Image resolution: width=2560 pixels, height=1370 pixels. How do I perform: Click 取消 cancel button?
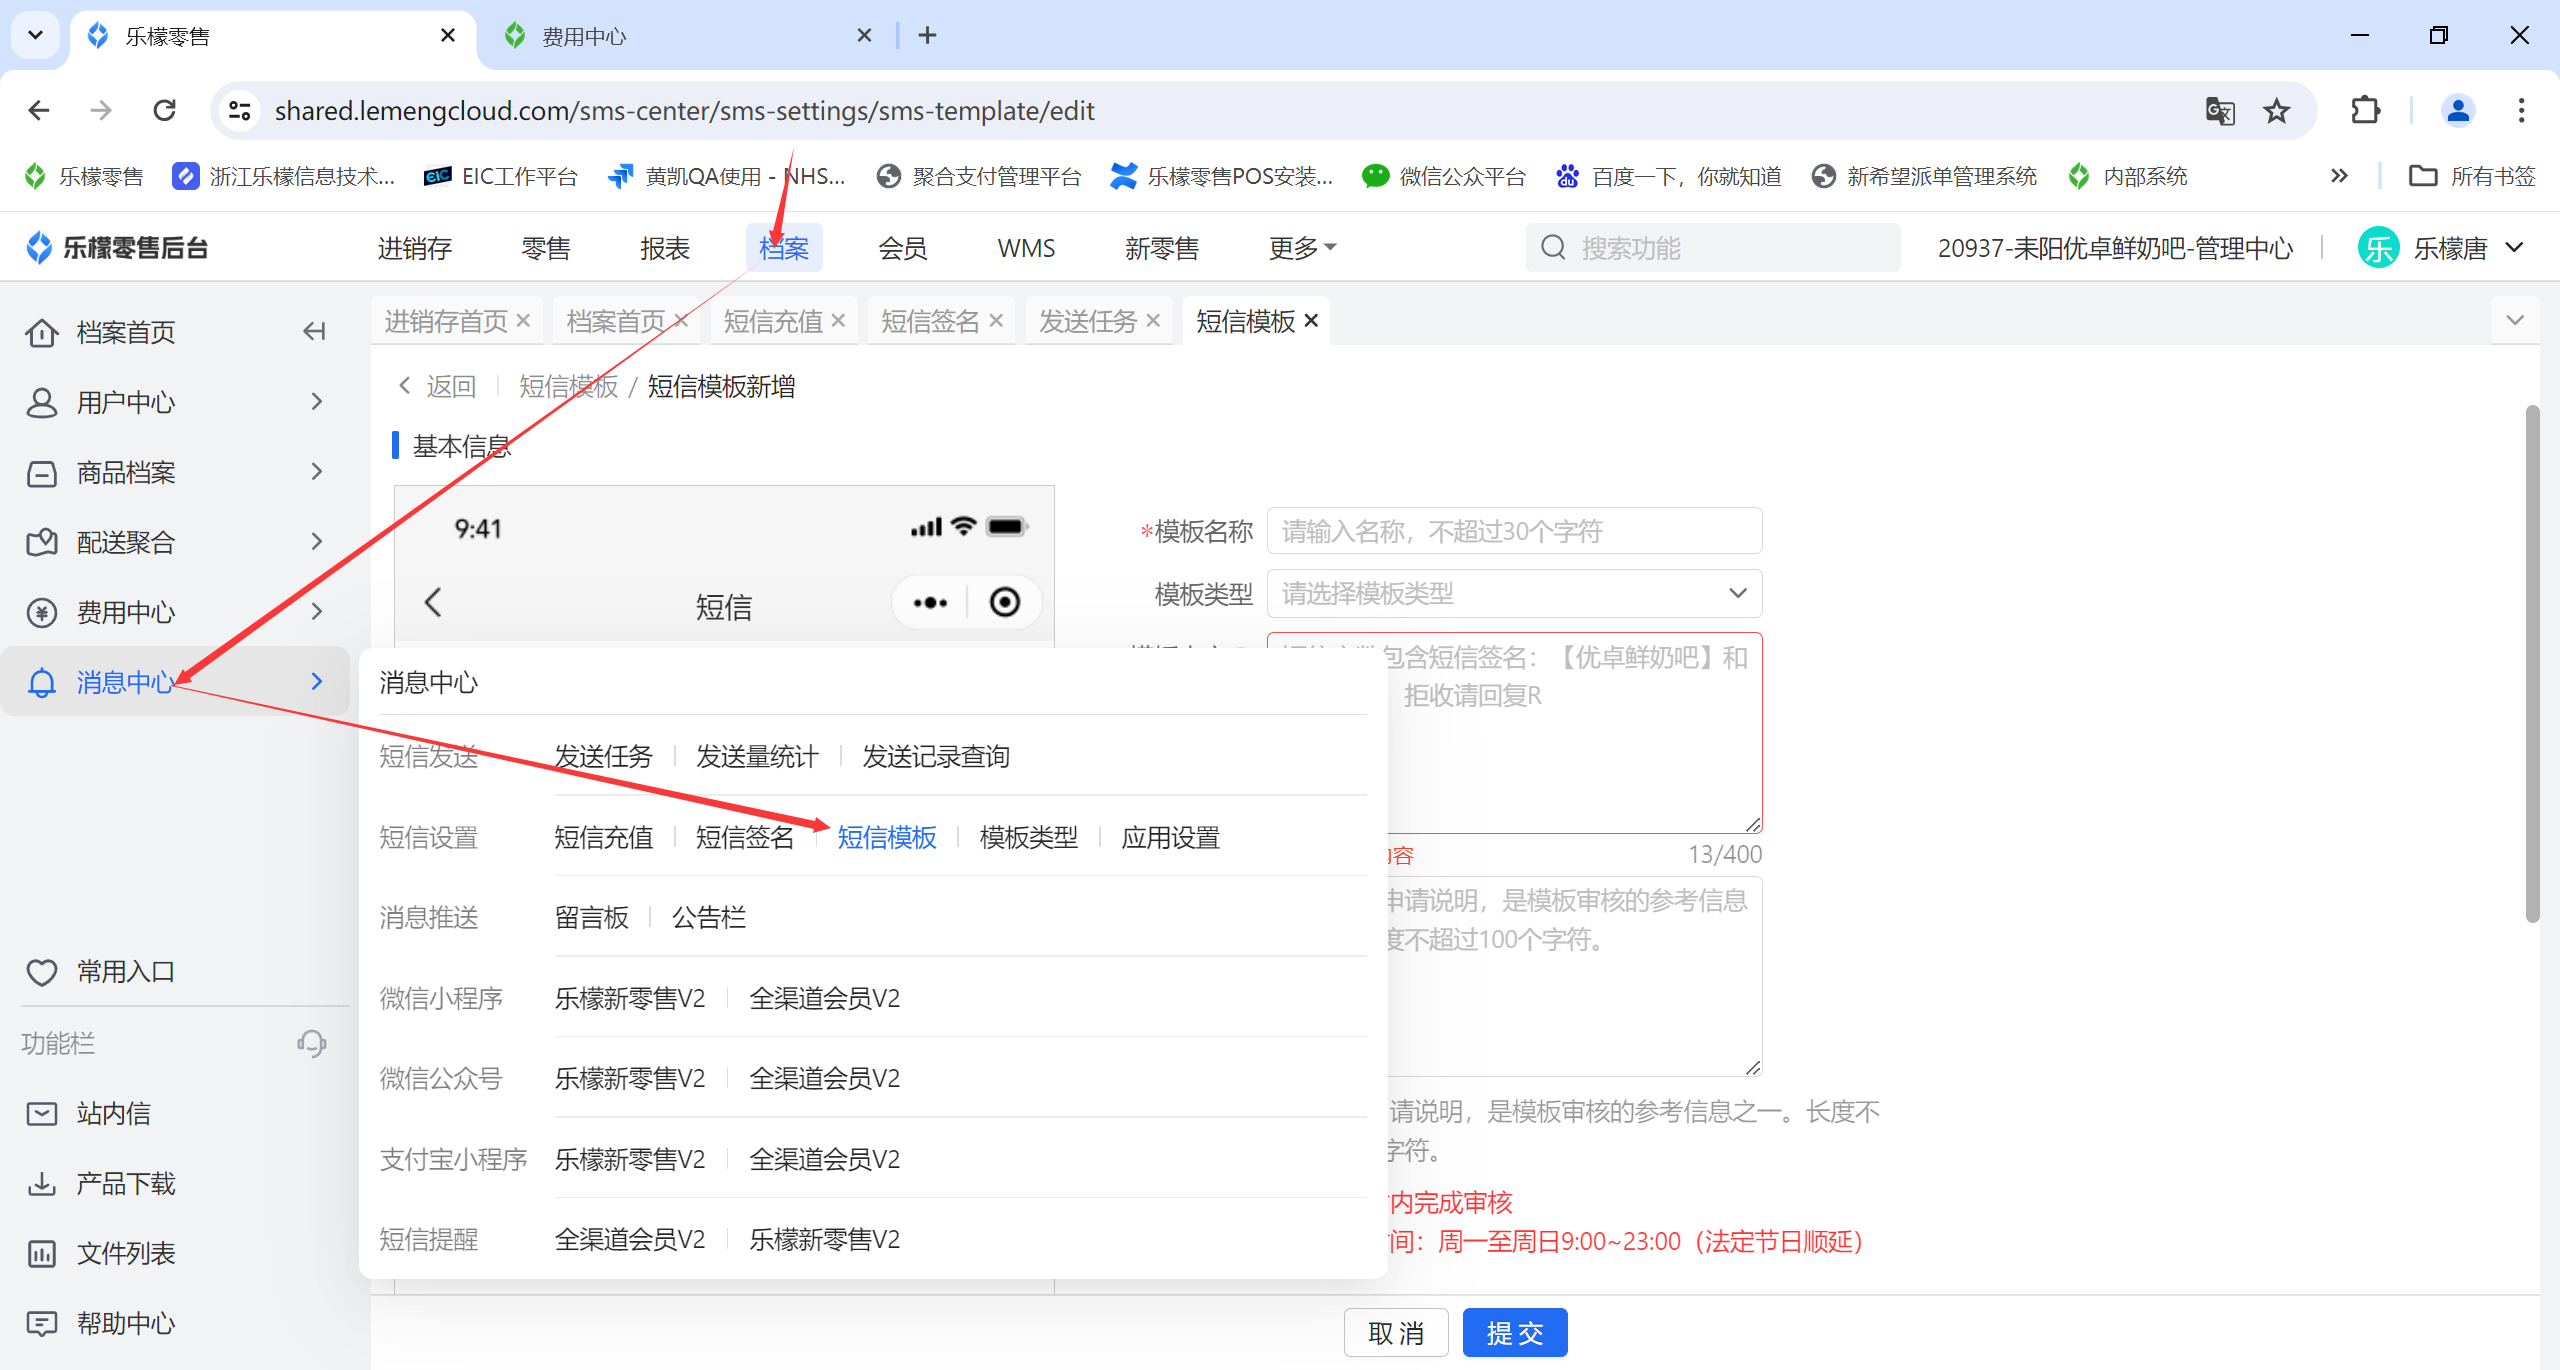[1396, 1332]
